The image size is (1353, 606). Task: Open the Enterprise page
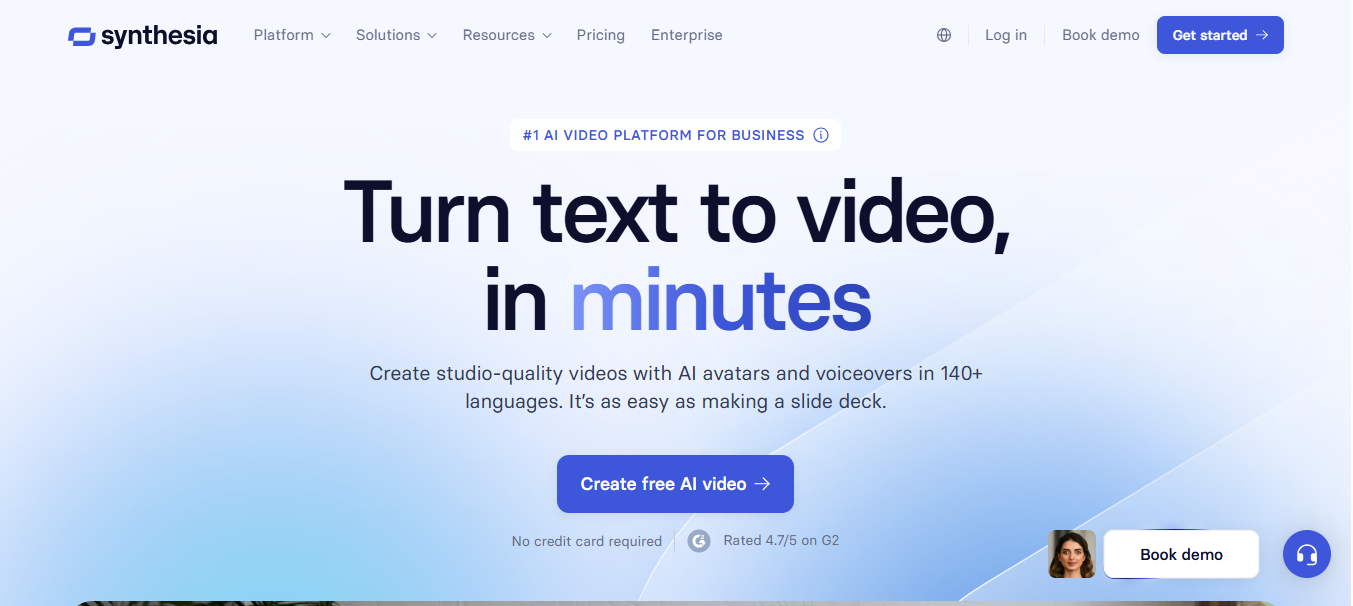pos(687,35)
